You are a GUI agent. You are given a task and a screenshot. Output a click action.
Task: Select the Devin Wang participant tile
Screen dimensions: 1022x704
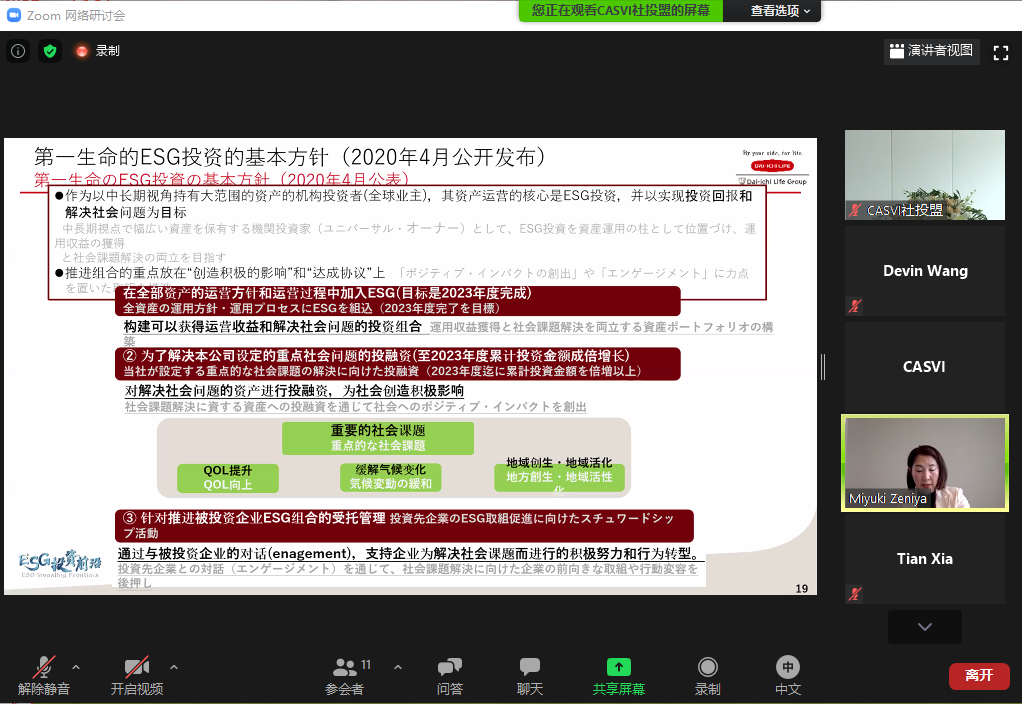[x=925, y=271]
